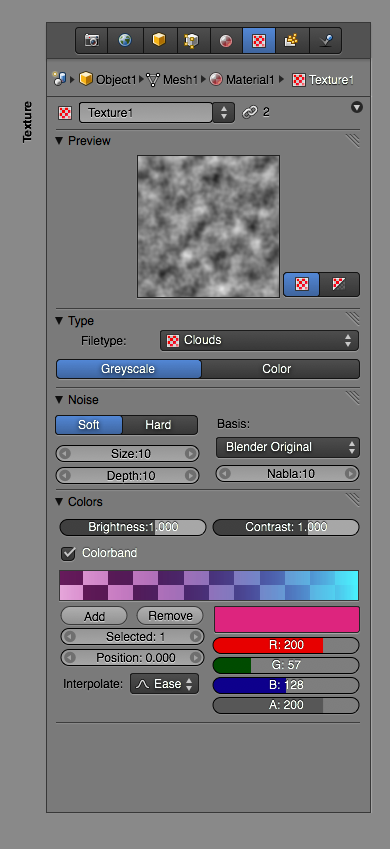
Task: Grab the Noise panel drag grip
Action: 353,398
